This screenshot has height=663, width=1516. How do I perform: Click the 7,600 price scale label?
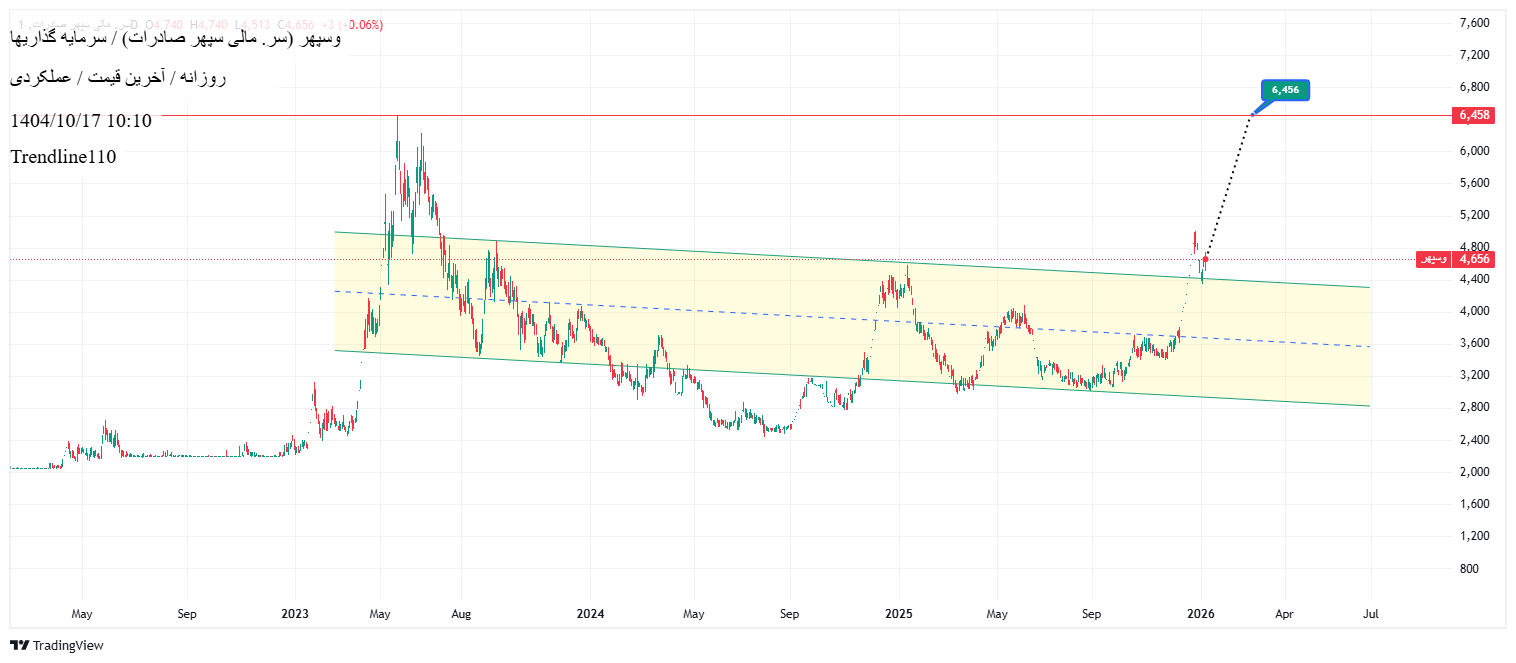click(x=1474, y=22)
